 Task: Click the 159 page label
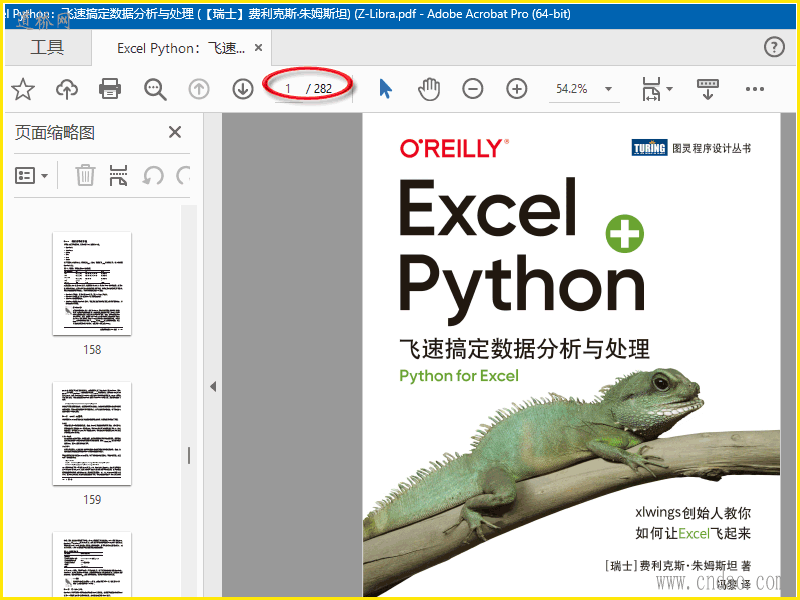pos(92,499)
